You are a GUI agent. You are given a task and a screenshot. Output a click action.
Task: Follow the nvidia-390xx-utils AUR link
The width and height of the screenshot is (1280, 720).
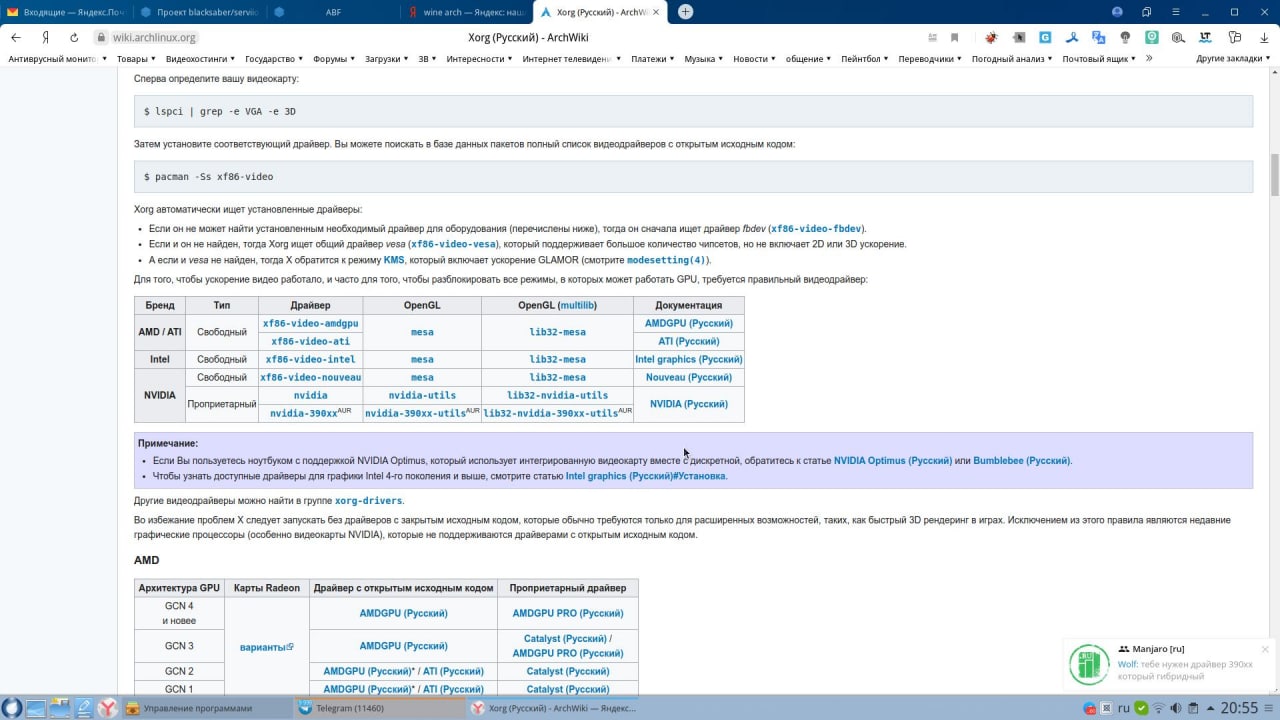point(415,413)
